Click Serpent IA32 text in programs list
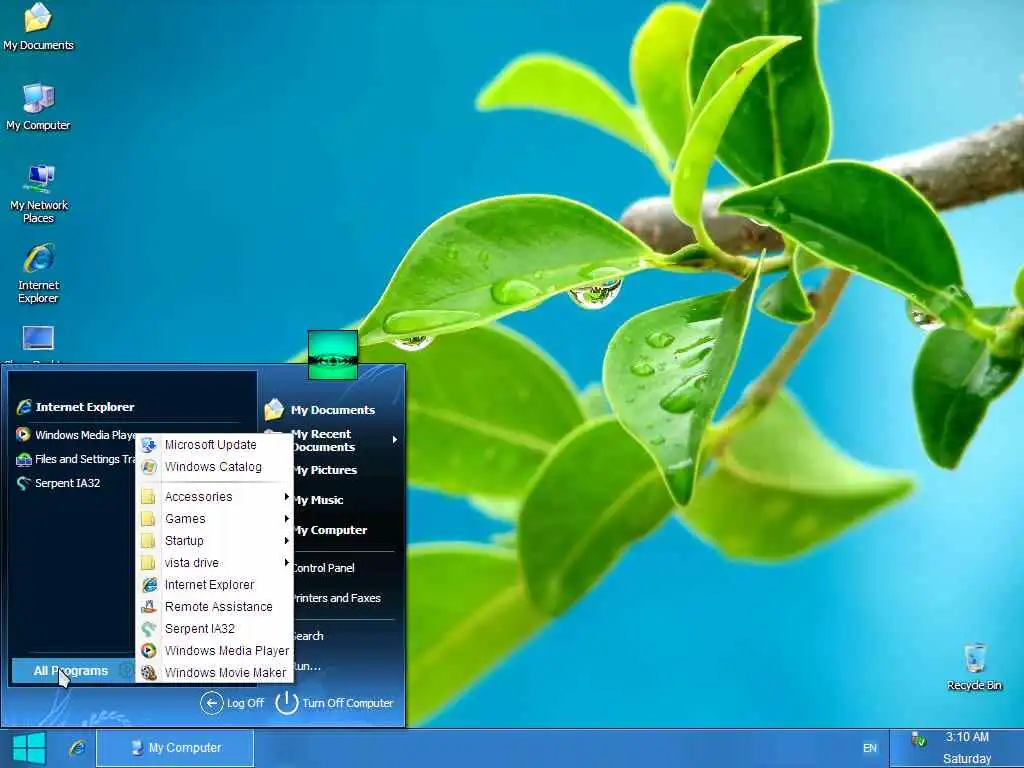 coord(200,629)
